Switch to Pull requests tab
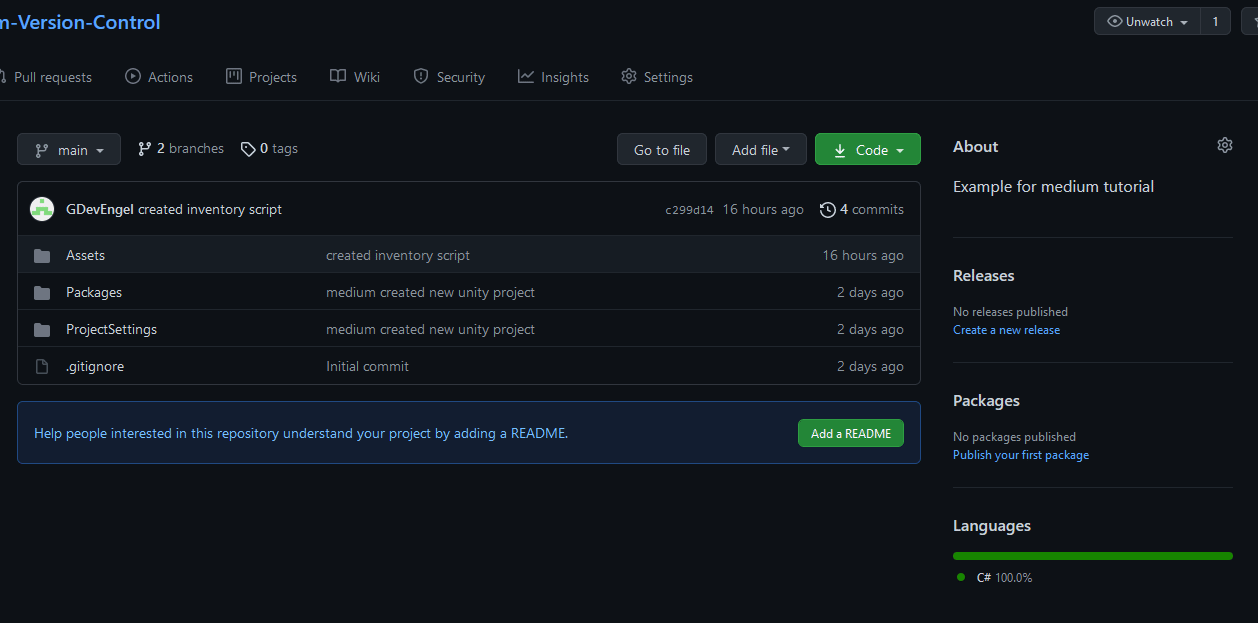Screen dimensions: 1258x623 pos(44,77)
